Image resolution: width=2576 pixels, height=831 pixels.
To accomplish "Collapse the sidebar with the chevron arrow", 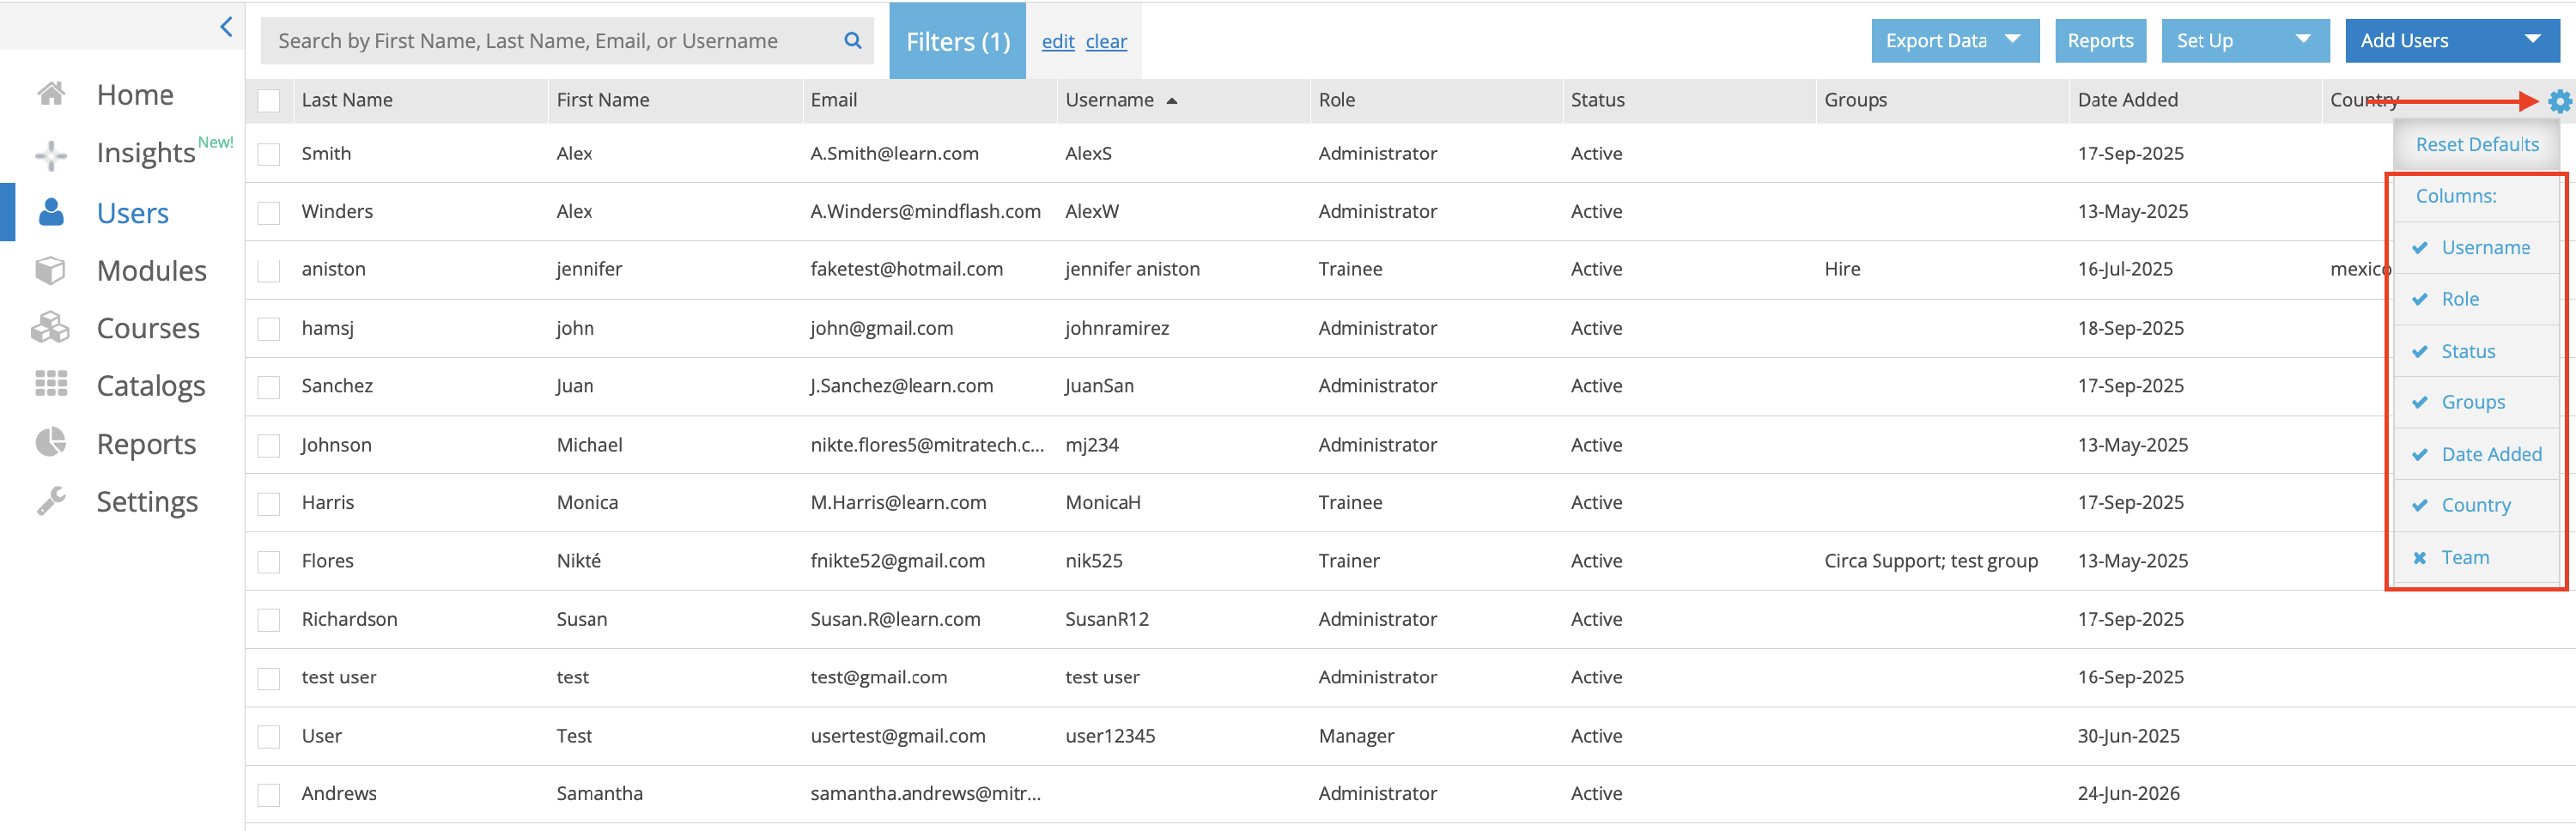I will point(226,27).
